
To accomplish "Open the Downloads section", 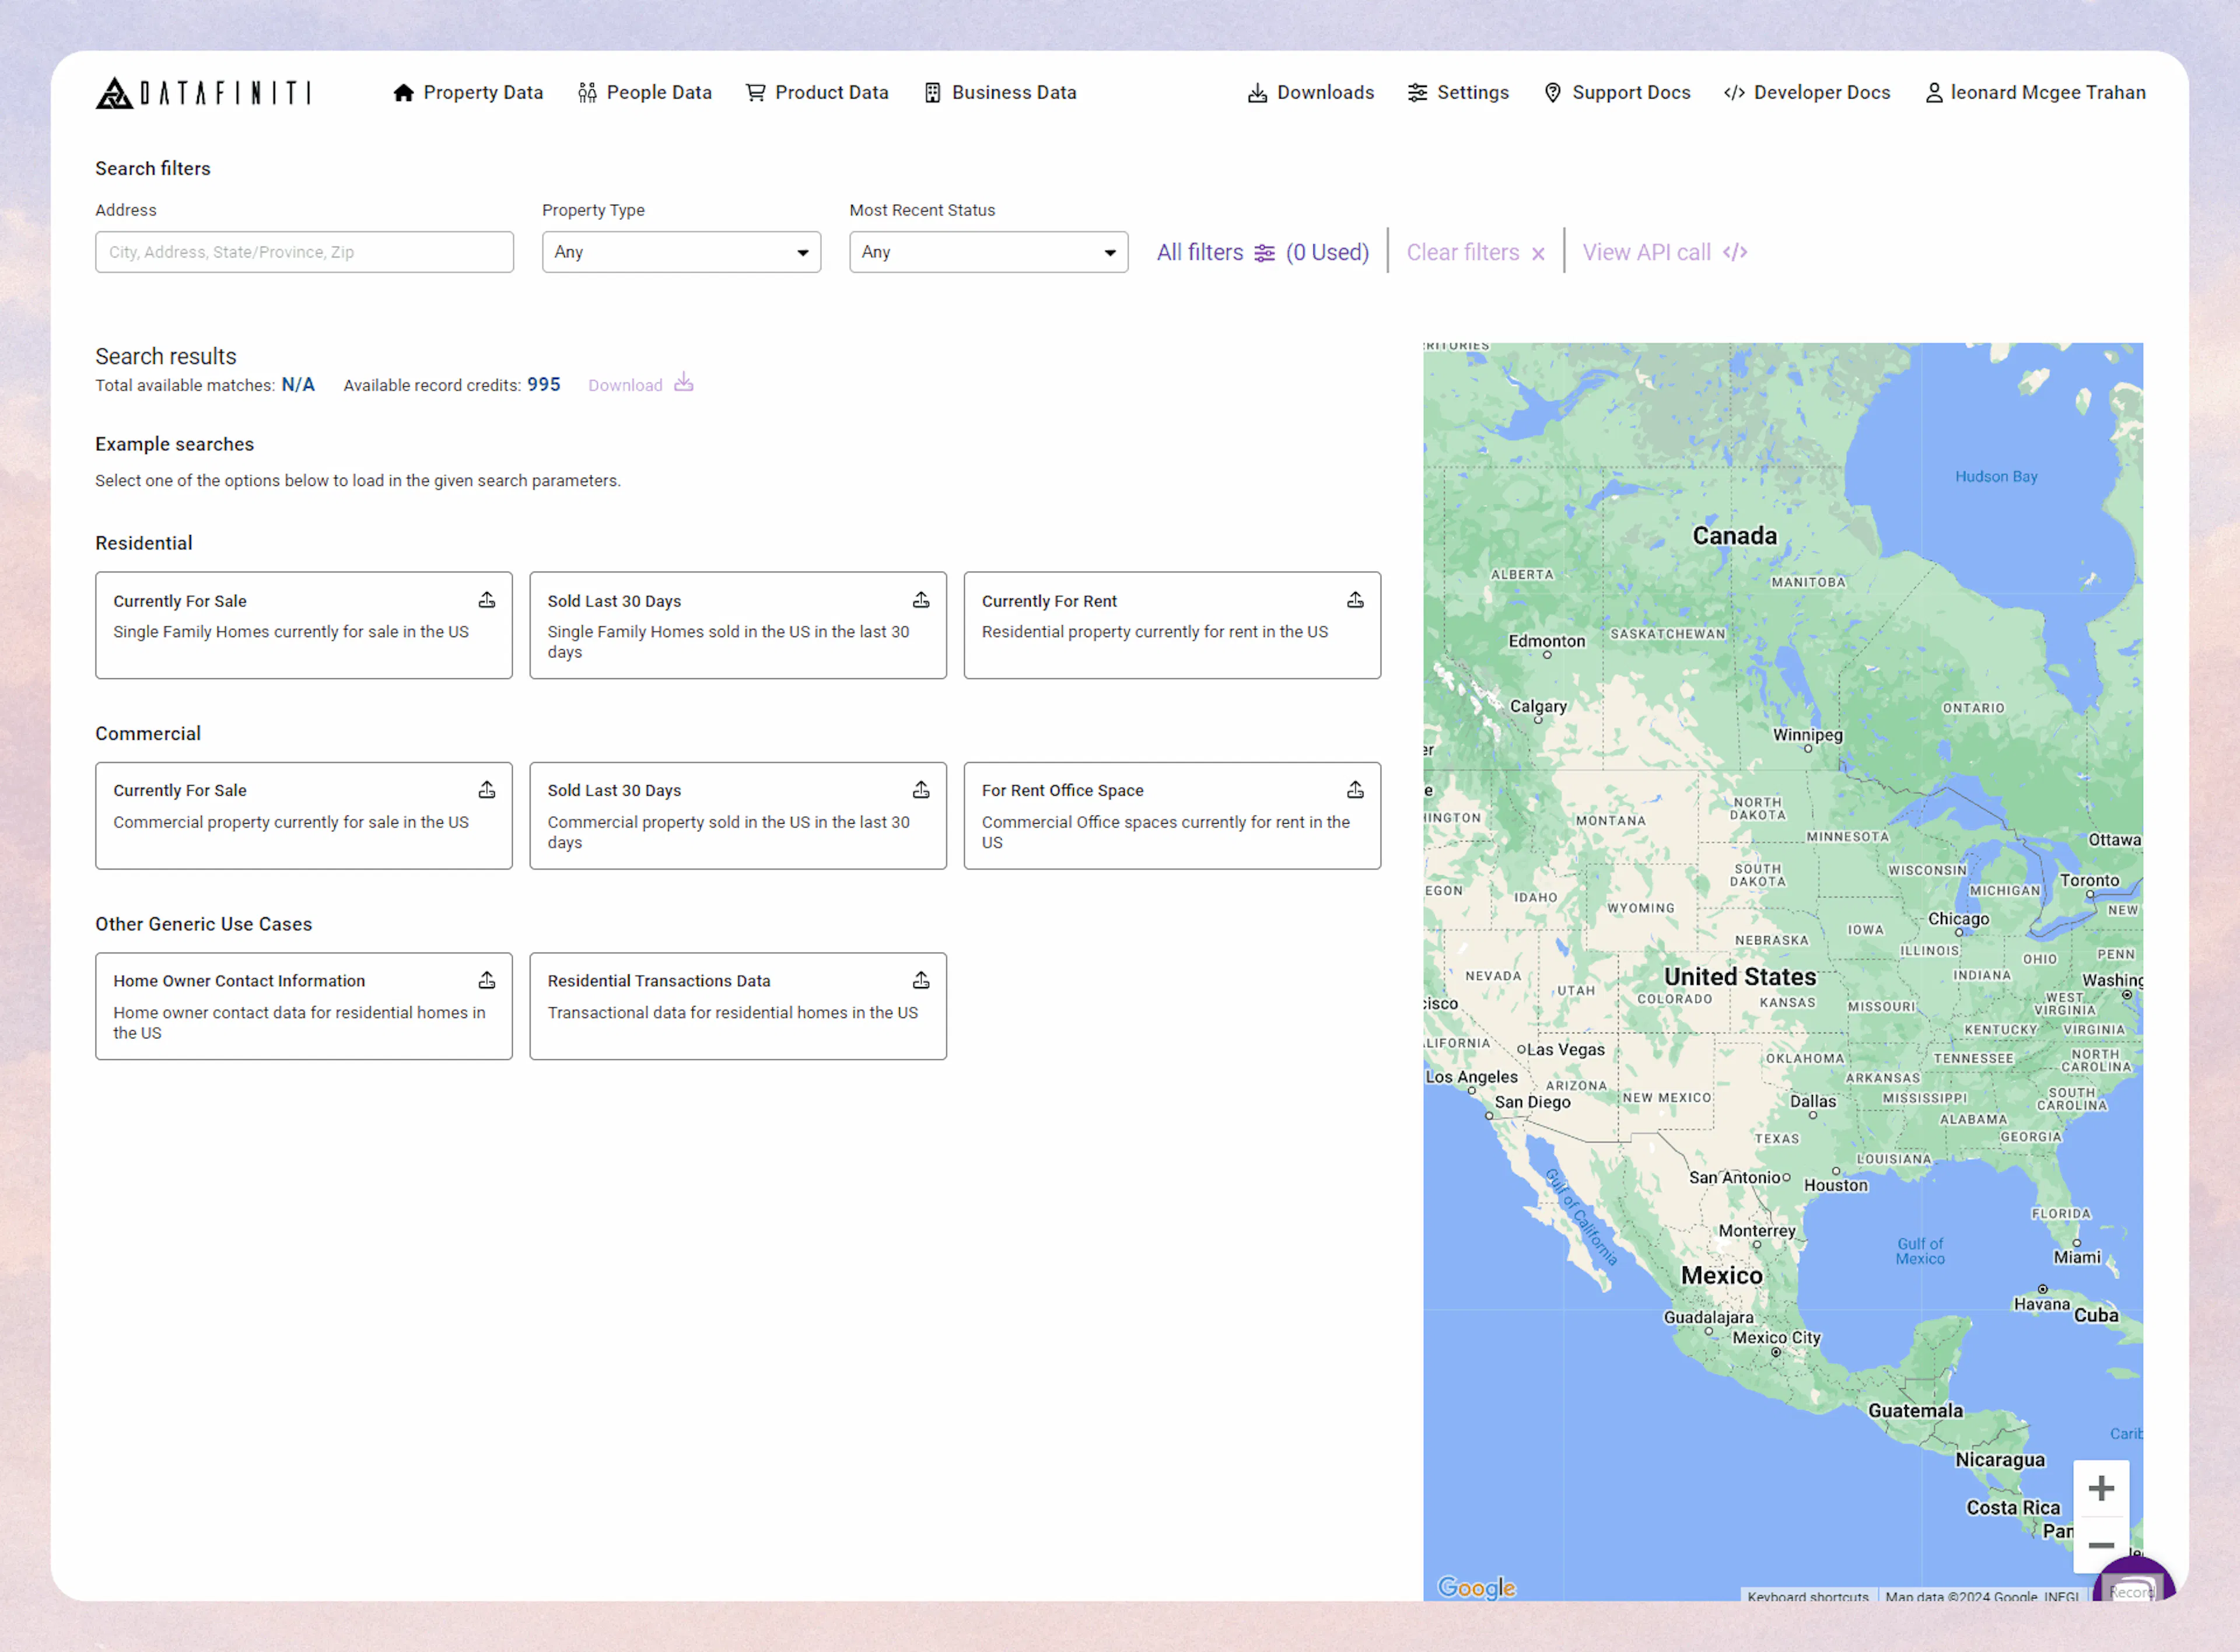I will 1310,92.
